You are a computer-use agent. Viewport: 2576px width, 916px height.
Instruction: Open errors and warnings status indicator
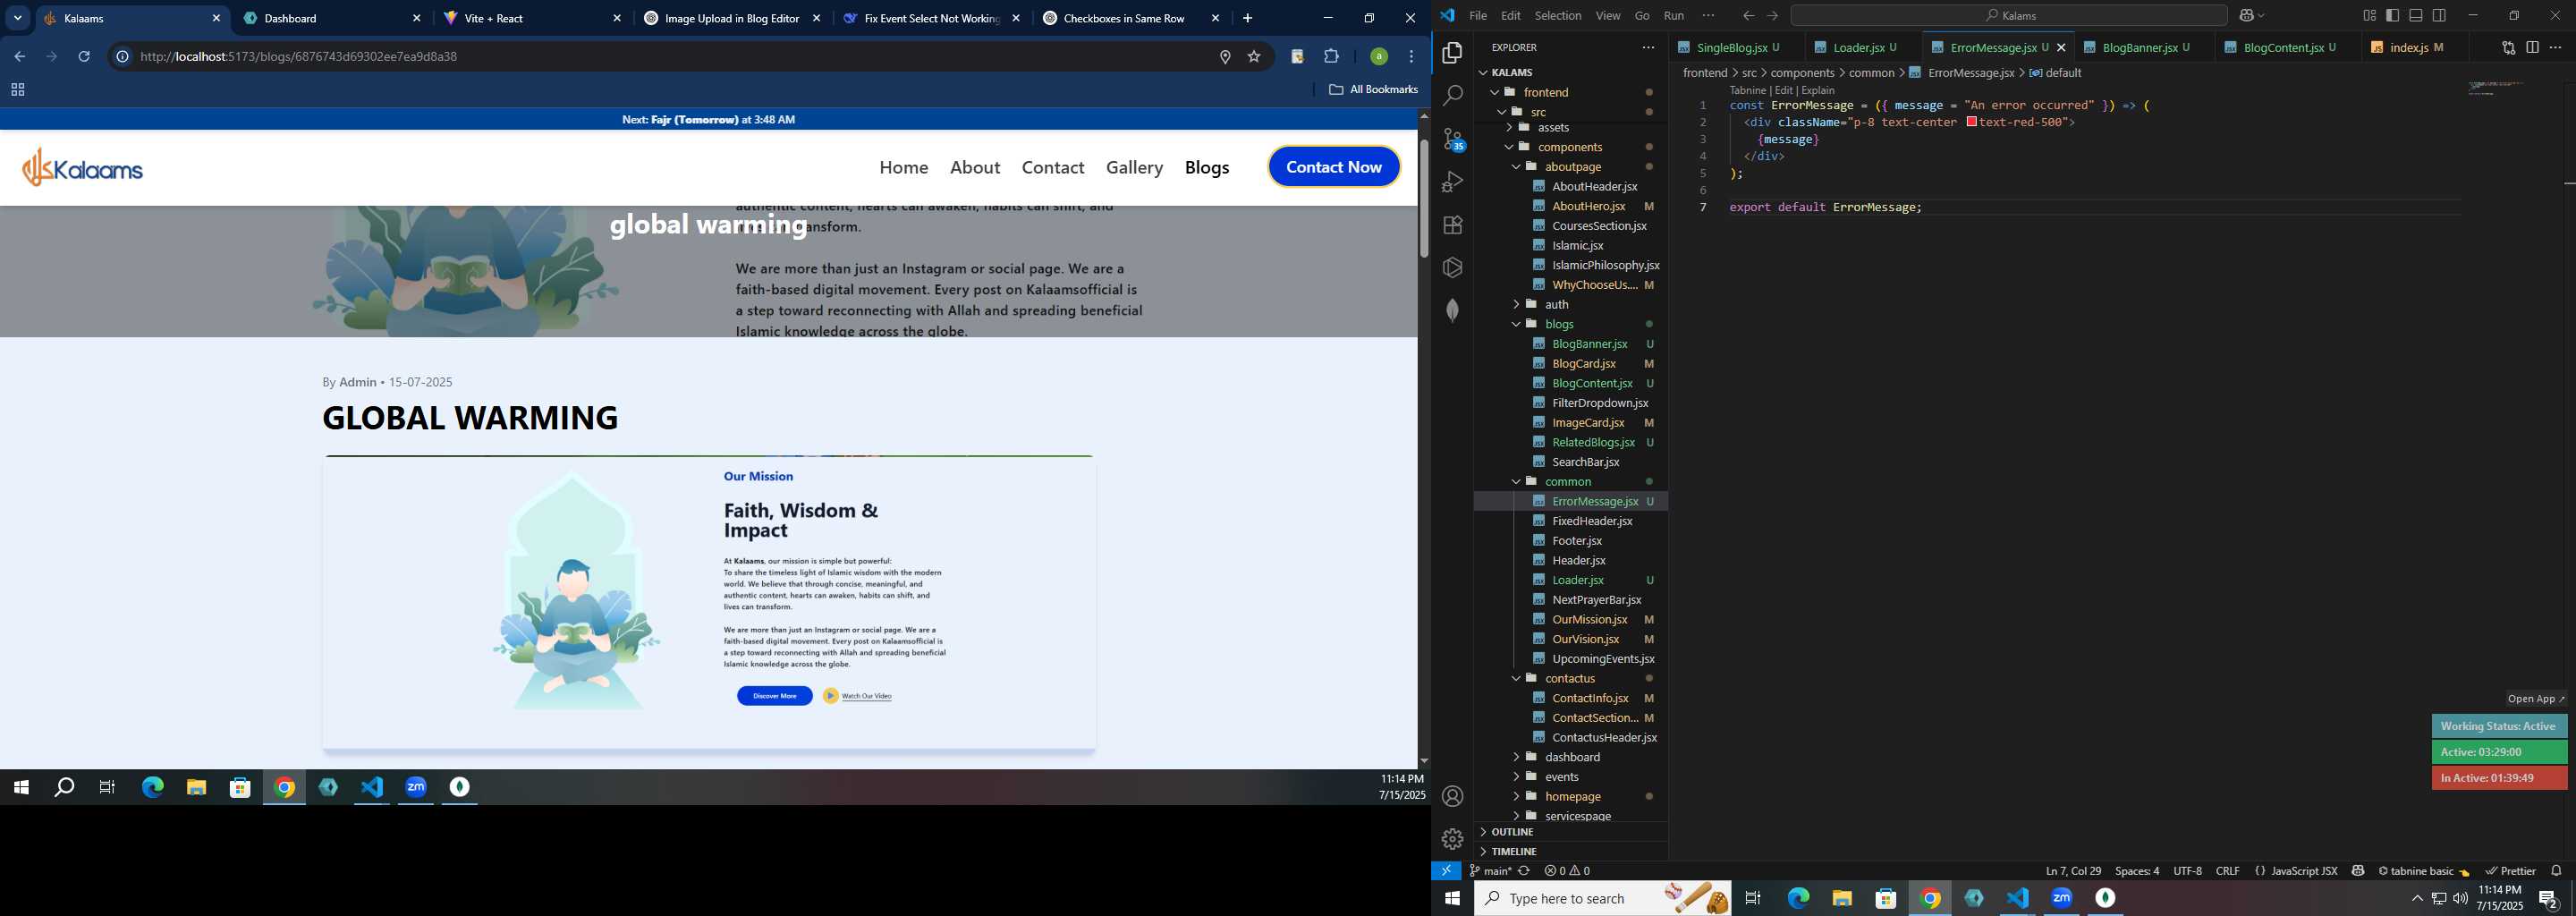[x=1567, y=871]
